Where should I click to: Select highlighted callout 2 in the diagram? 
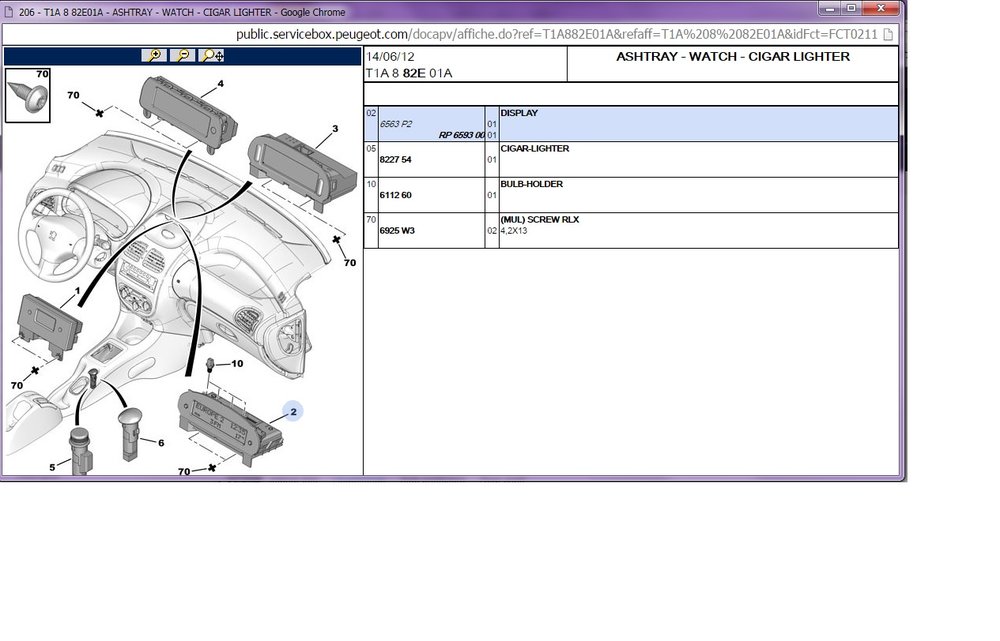pyautogui.click(x=293, y=412)
